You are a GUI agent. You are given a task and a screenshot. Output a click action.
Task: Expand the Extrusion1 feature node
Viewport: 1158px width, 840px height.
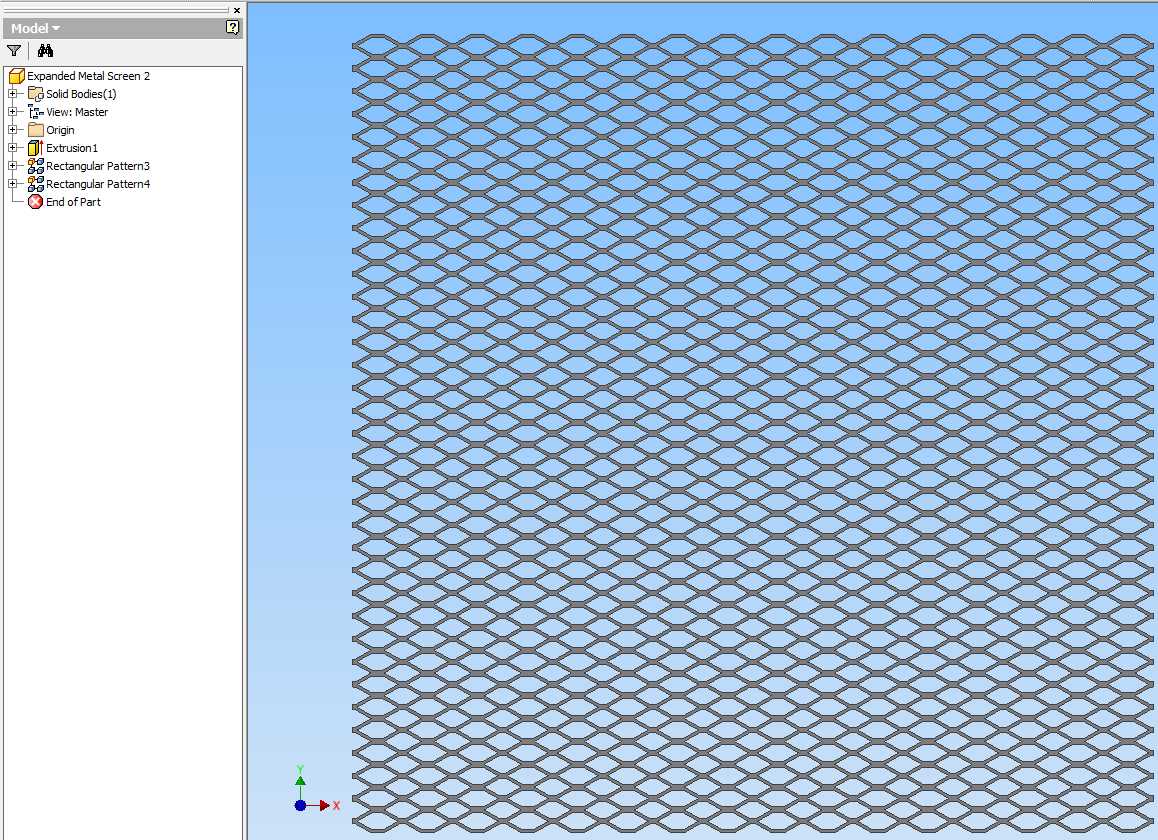click(x=12, y=148)
